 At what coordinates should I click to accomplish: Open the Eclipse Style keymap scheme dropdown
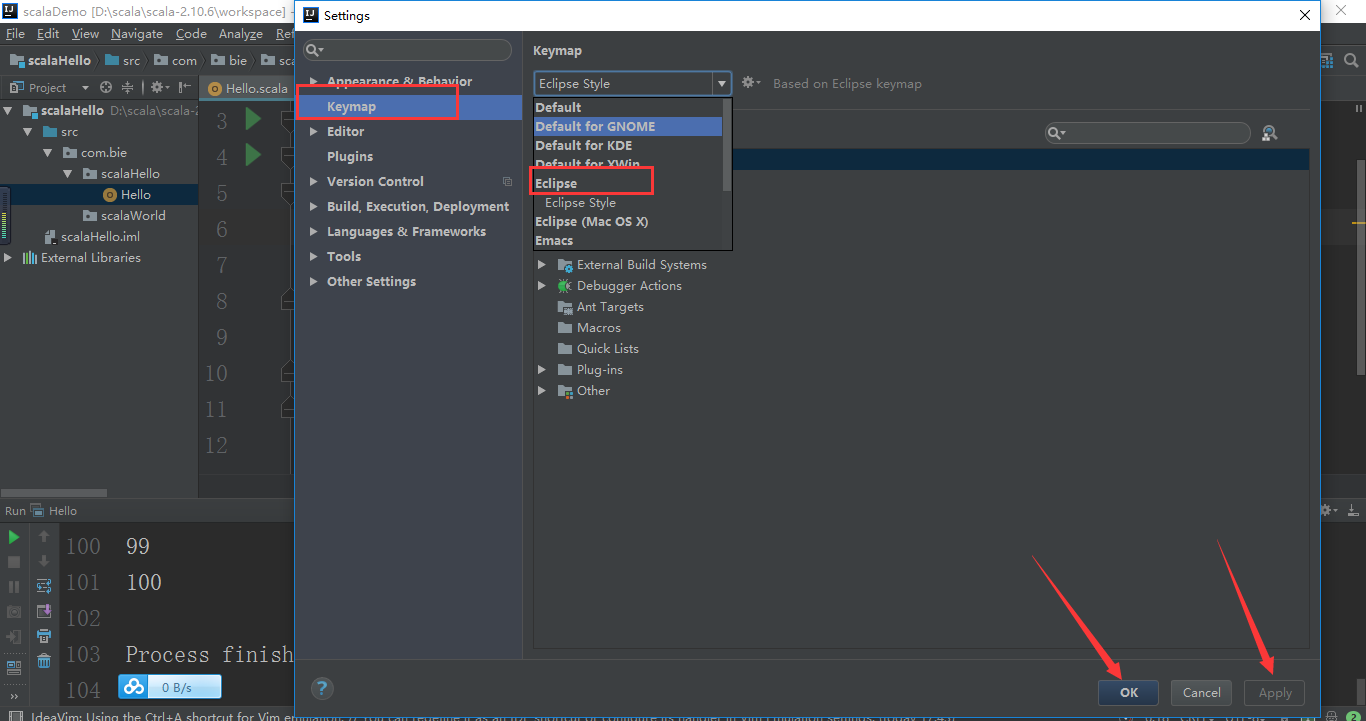coord(722,83)
